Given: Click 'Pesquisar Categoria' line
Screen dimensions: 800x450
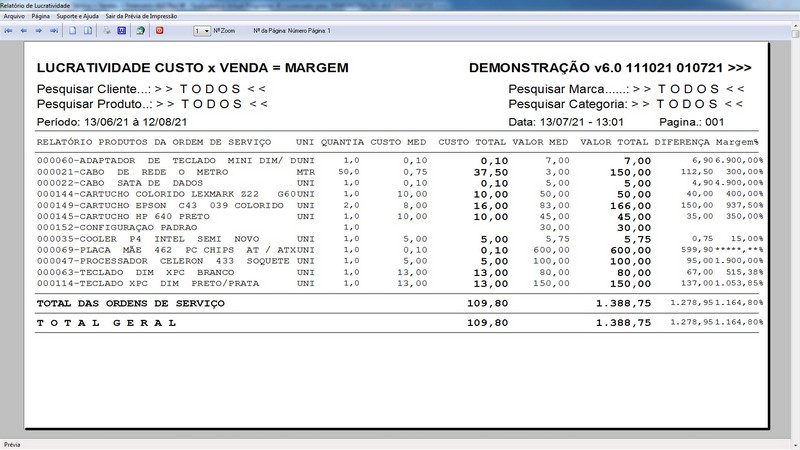Looking at the screenshot, I should (x=626, y=104).
